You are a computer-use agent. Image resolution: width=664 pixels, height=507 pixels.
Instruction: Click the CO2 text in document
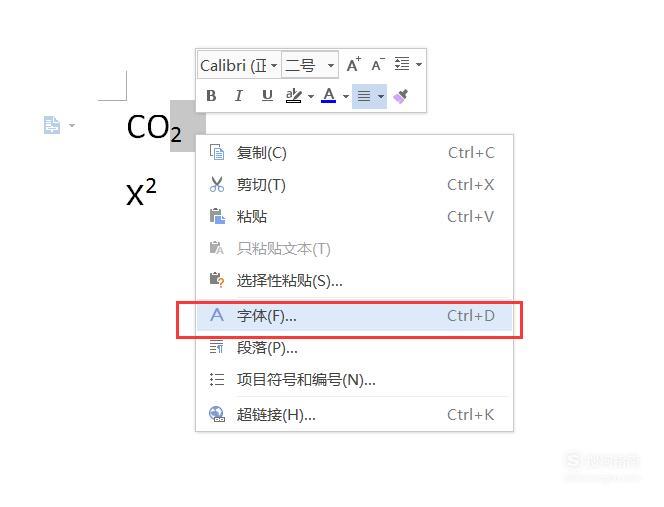pos(154,127)
